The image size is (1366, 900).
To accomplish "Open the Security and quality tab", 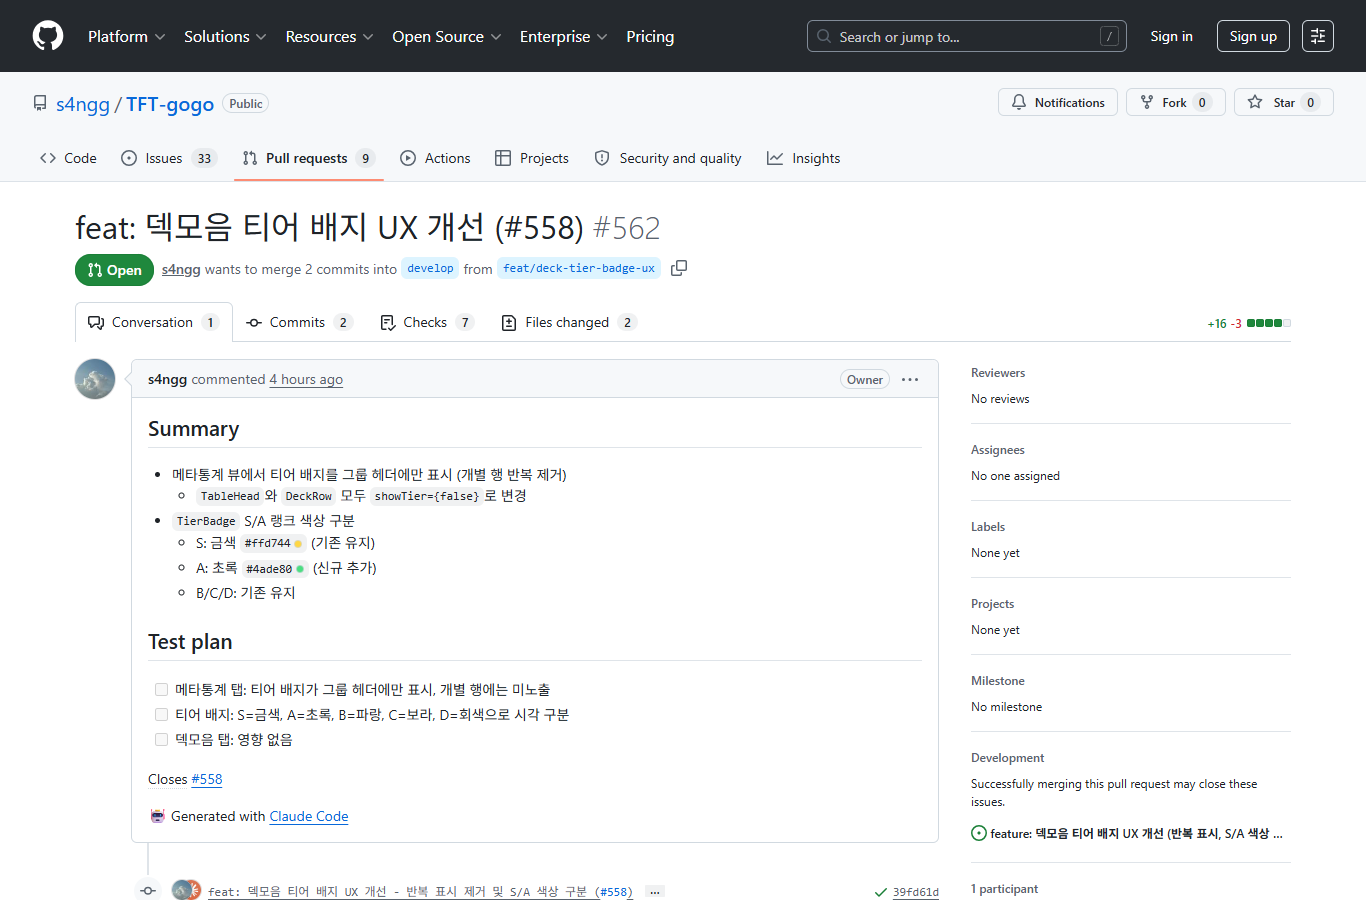I will click(x=668, y=158).
